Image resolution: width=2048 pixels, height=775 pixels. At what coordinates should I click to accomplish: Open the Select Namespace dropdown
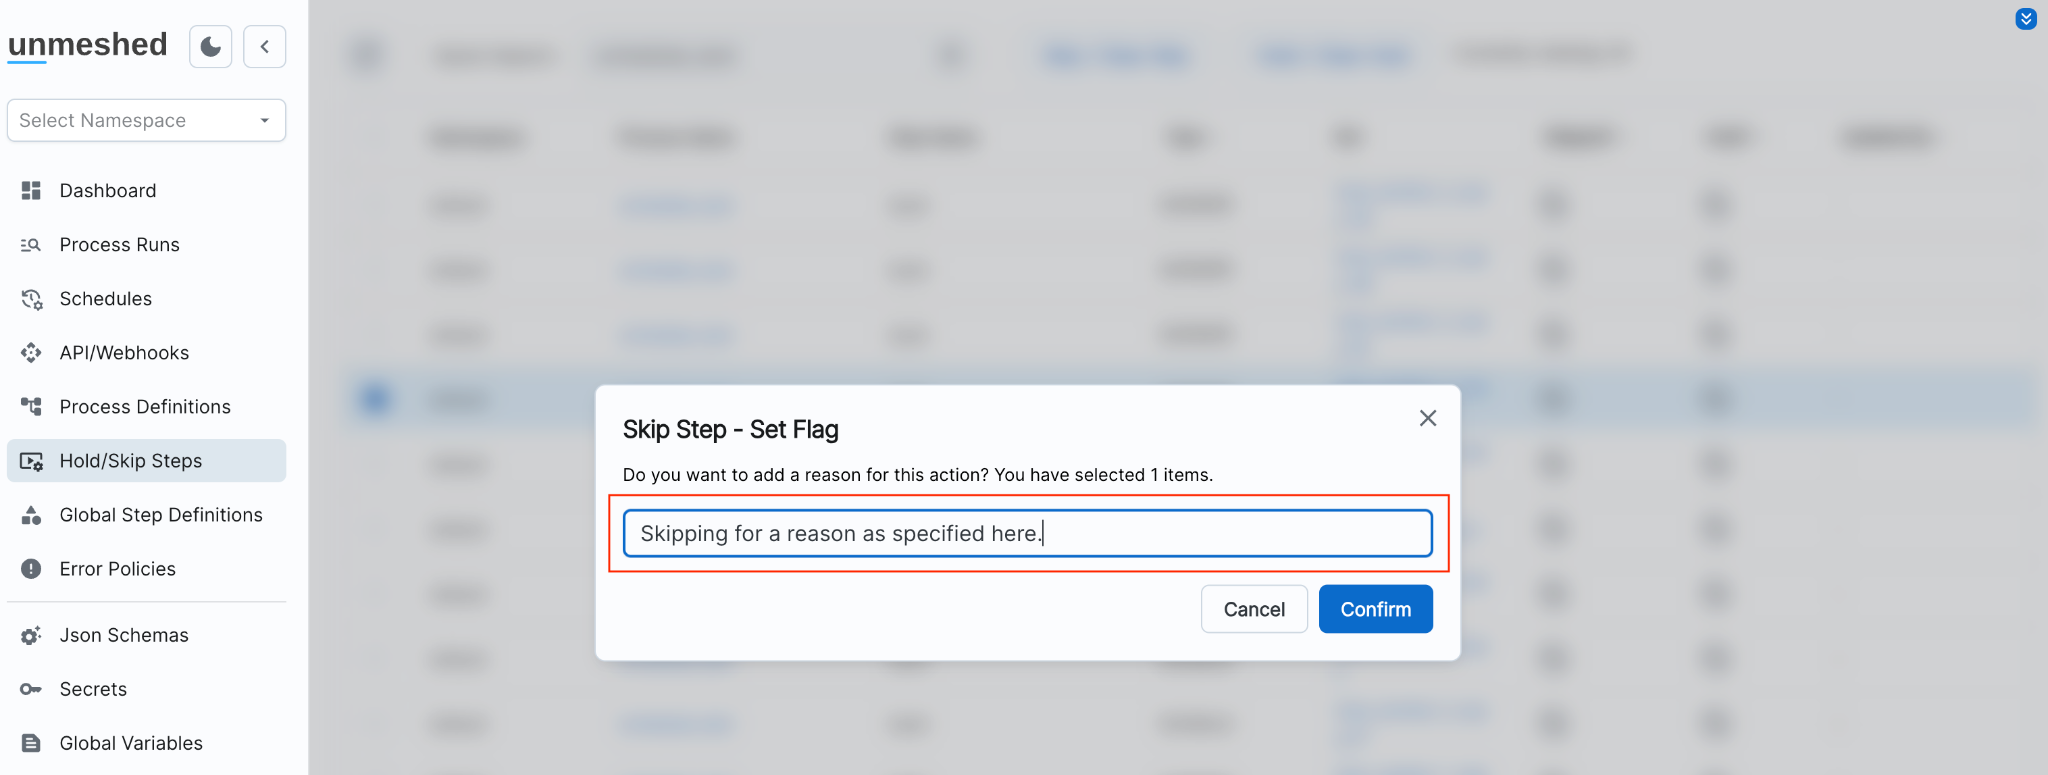(146, 120)
